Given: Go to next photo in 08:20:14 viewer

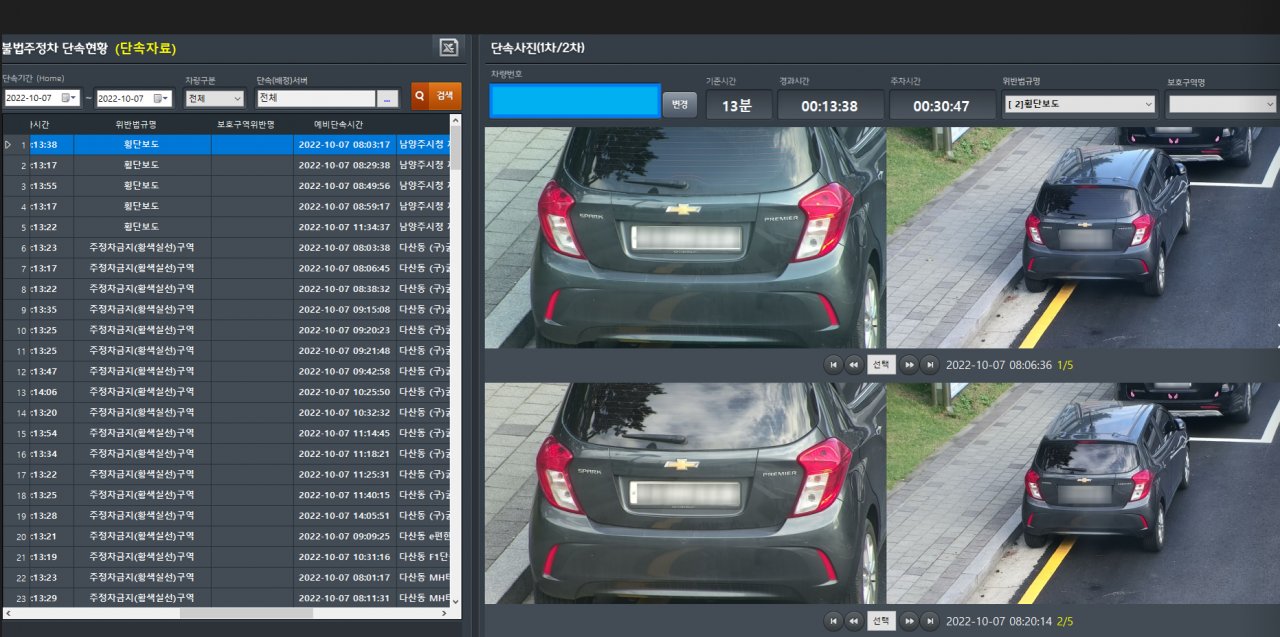Looking at the screenshot, I should click(x=909, y=621).
